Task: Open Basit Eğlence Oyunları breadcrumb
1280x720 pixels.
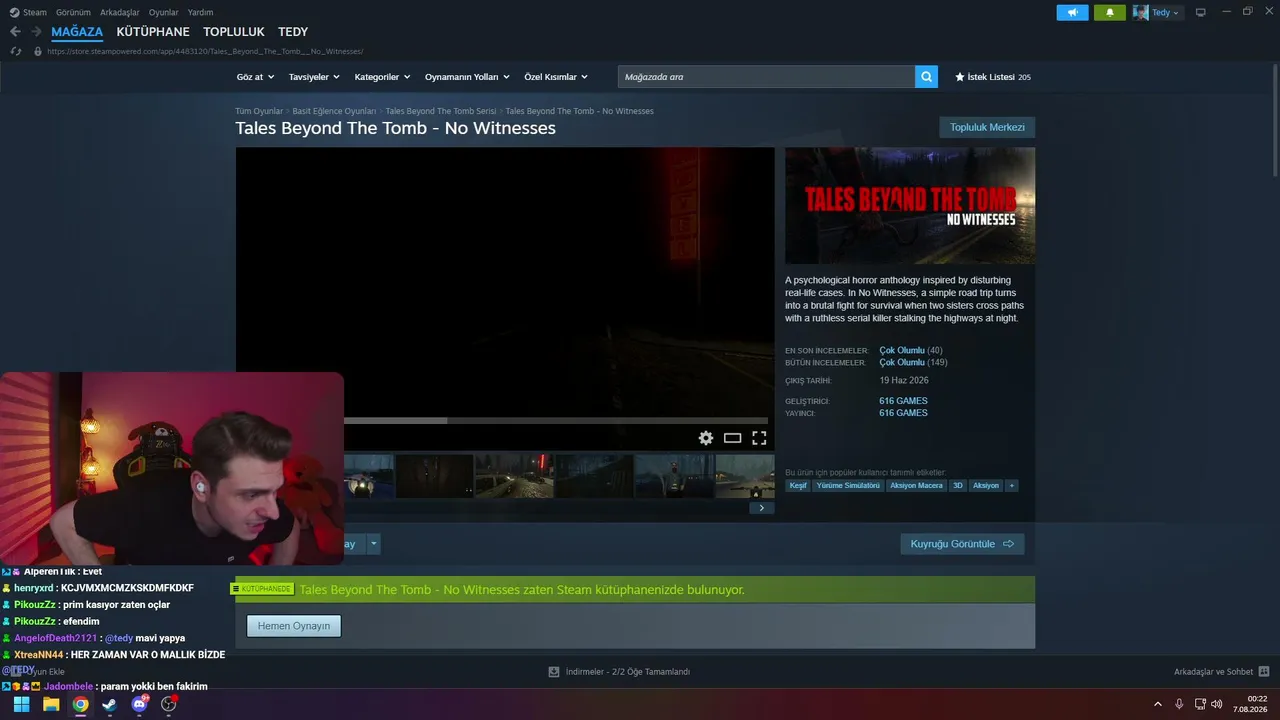Action: (334, 111)
